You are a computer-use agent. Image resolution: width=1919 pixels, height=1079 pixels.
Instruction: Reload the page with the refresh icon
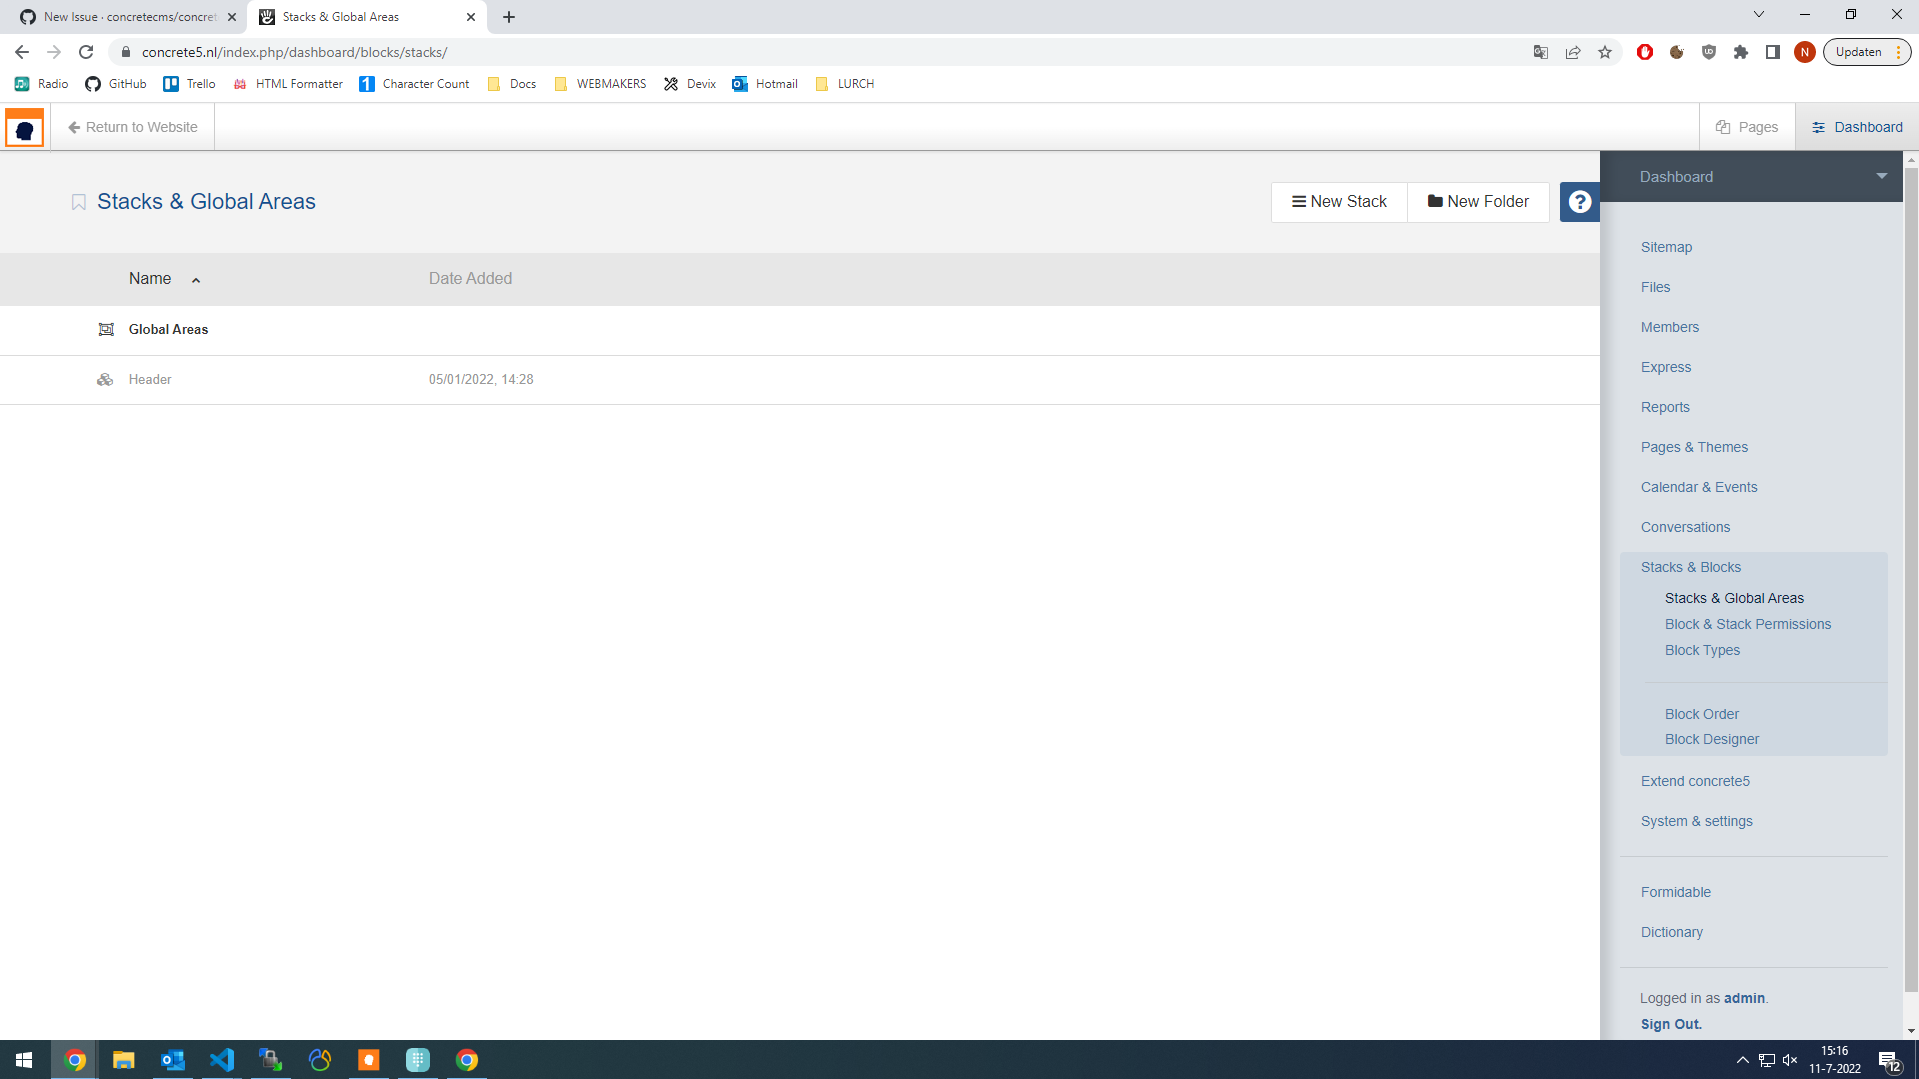click(x=86, y=52)
